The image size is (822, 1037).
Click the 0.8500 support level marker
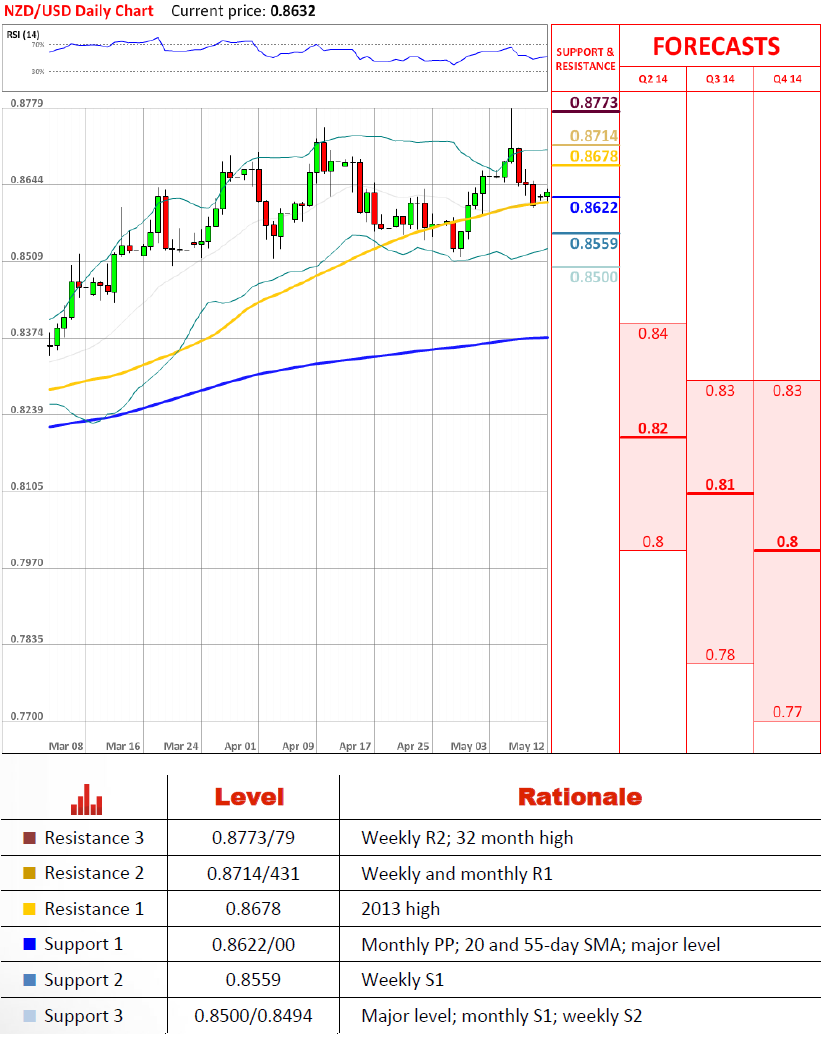point(594,276)
